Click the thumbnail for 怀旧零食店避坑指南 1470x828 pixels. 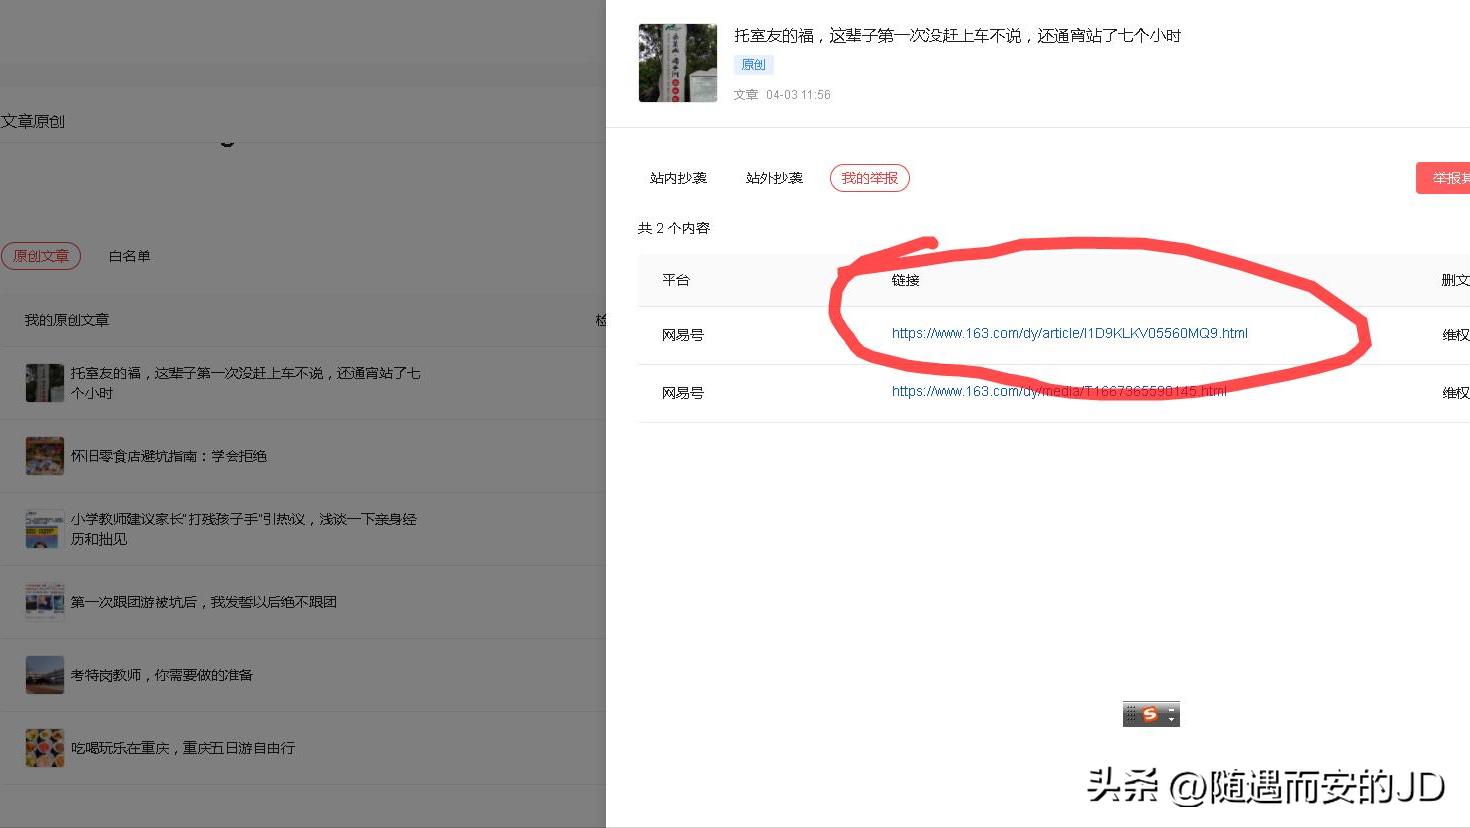pyautogui.click(x=44, y=455)
